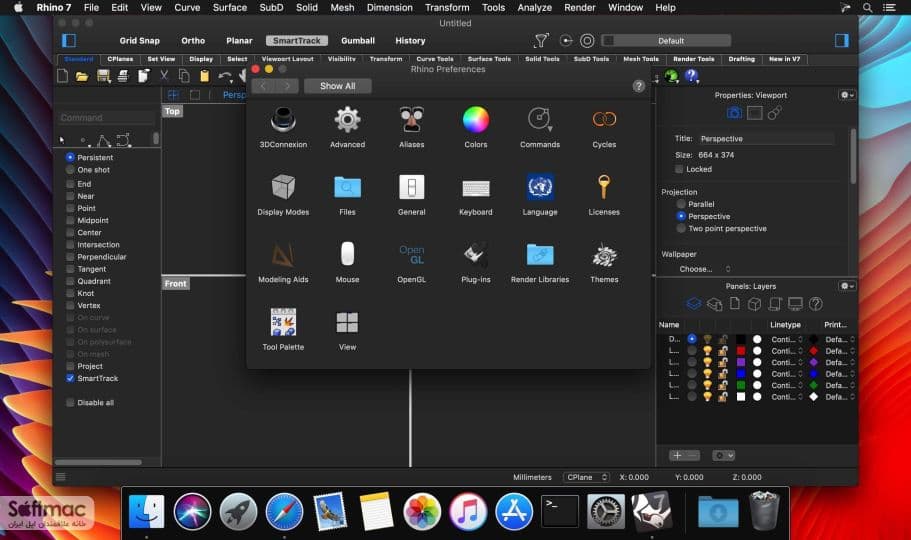Open the Analyze menu
This screenshot has width=911, height=540.
tap(535, 8)
